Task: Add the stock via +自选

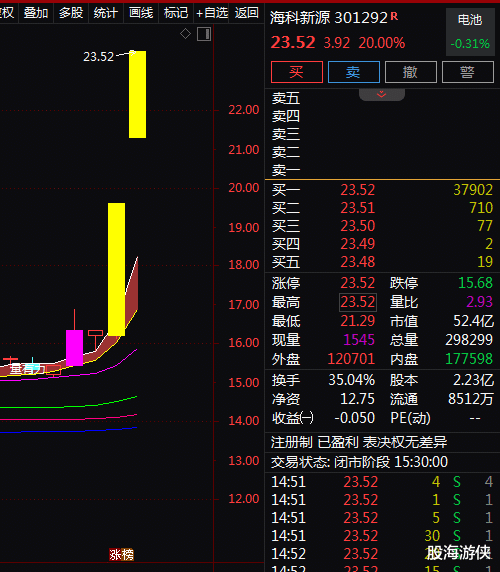Action: tap(212, 13)
